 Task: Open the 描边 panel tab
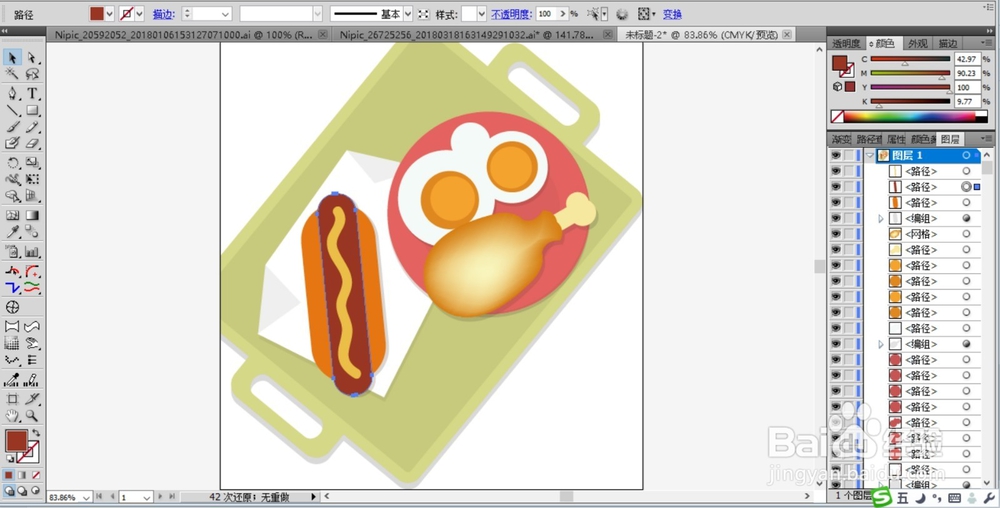(x=948, y=44)
